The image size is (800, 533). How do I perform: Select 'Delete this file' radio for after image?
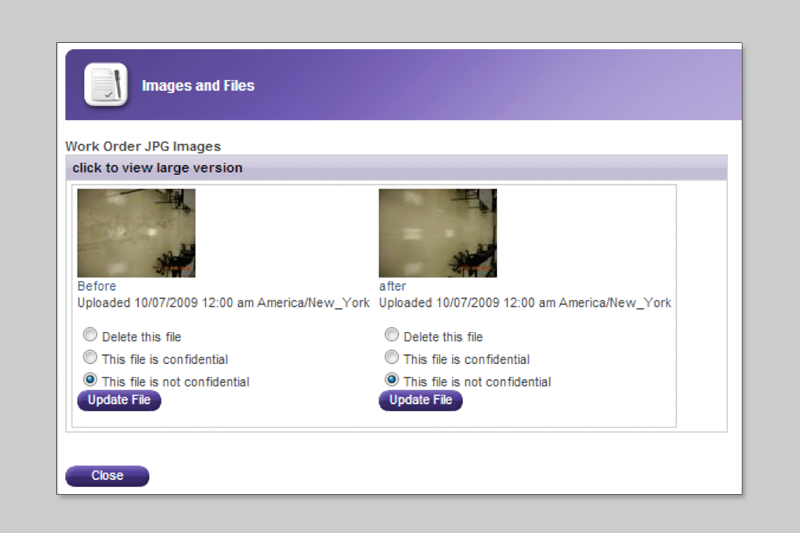point(392,336)
